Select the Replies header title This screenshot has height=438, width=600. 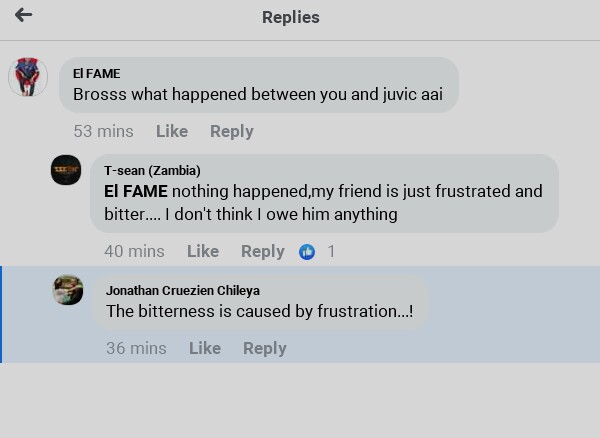291,17
